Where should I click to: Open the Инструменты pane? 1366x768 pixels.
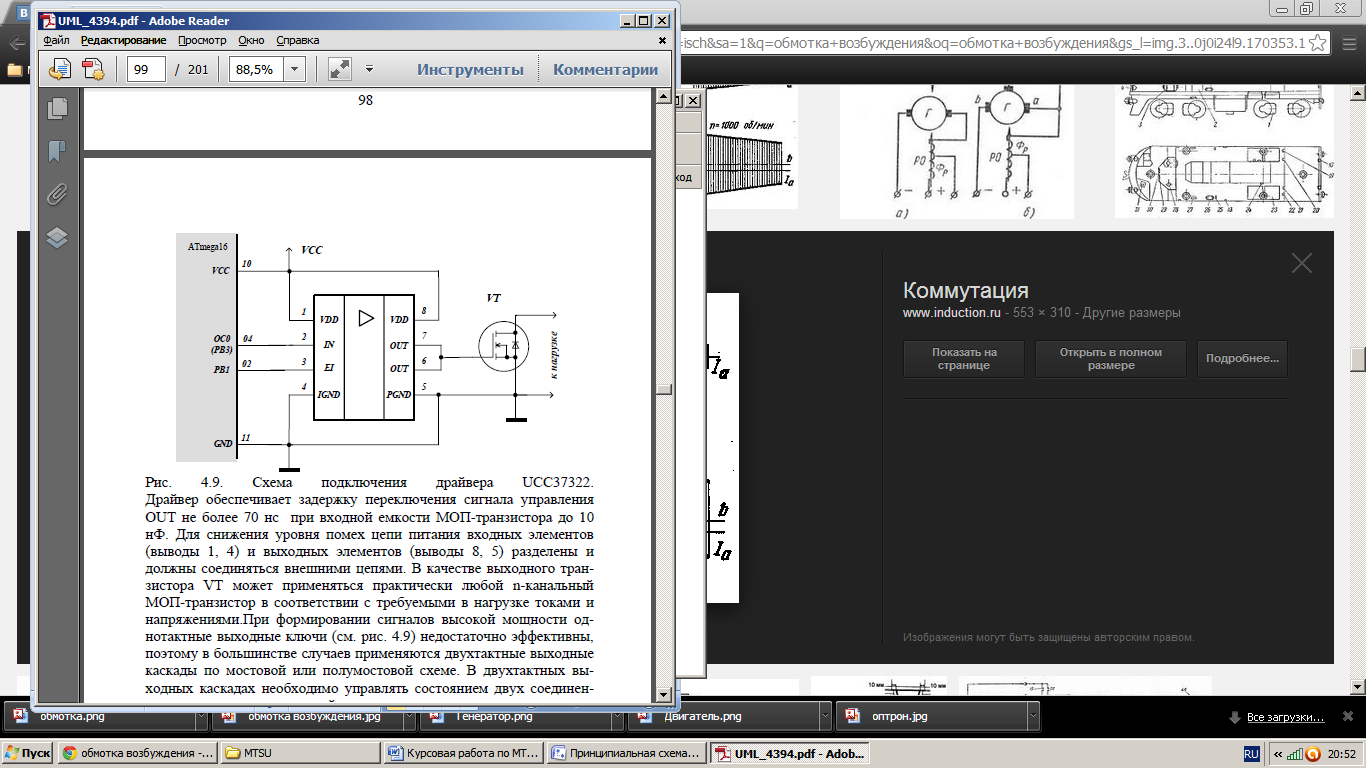[x=470, y=69]
